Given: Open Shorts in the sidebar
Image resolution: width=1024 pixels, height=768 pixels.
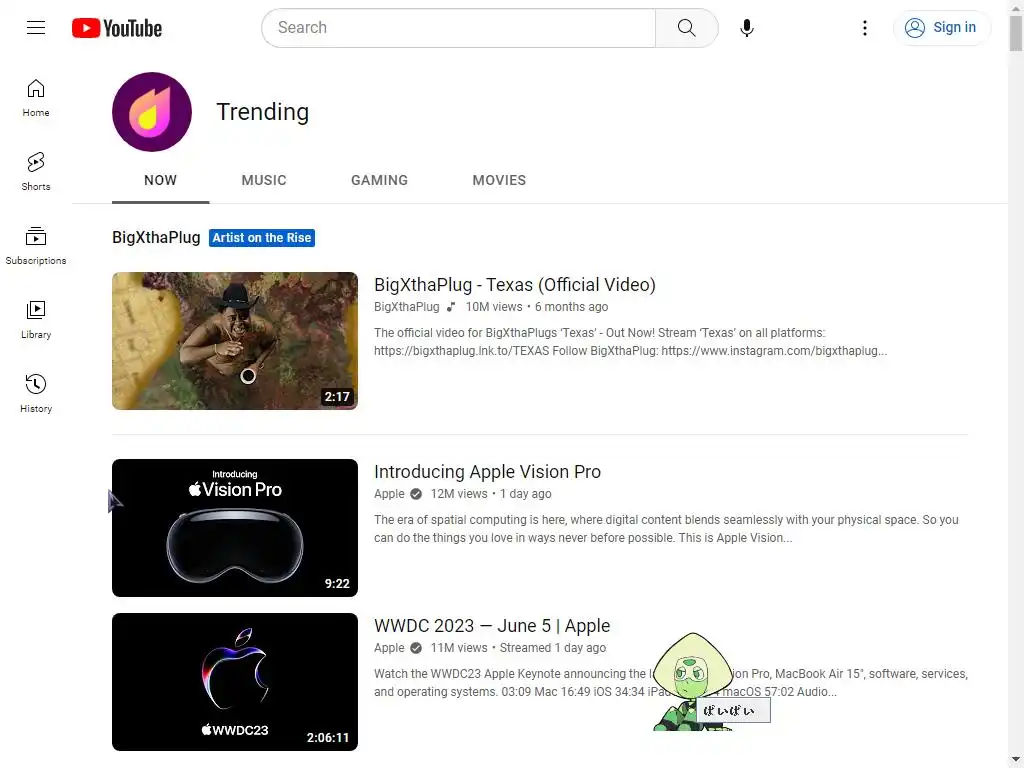Looking at the screenshot, I should tap(36, 172).
